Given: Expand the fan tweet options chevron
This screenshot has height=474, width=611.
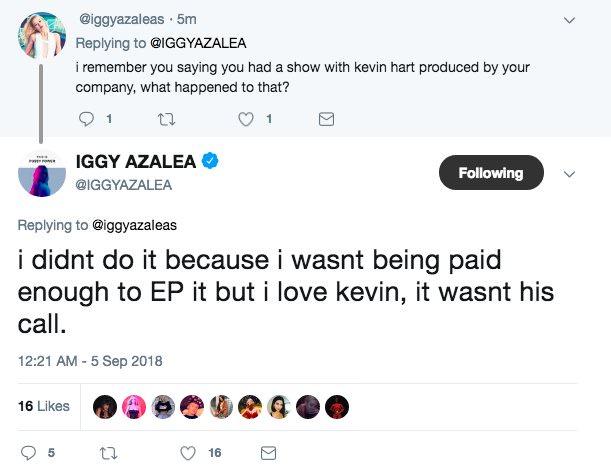Looking at the screenshot, I should 570,19.
